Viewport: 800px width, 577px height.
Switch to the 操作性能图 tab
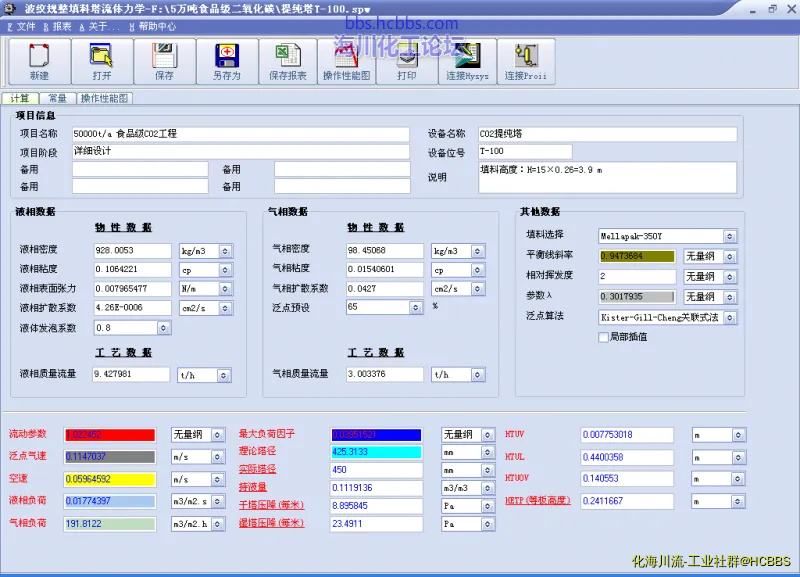(104, 98)
